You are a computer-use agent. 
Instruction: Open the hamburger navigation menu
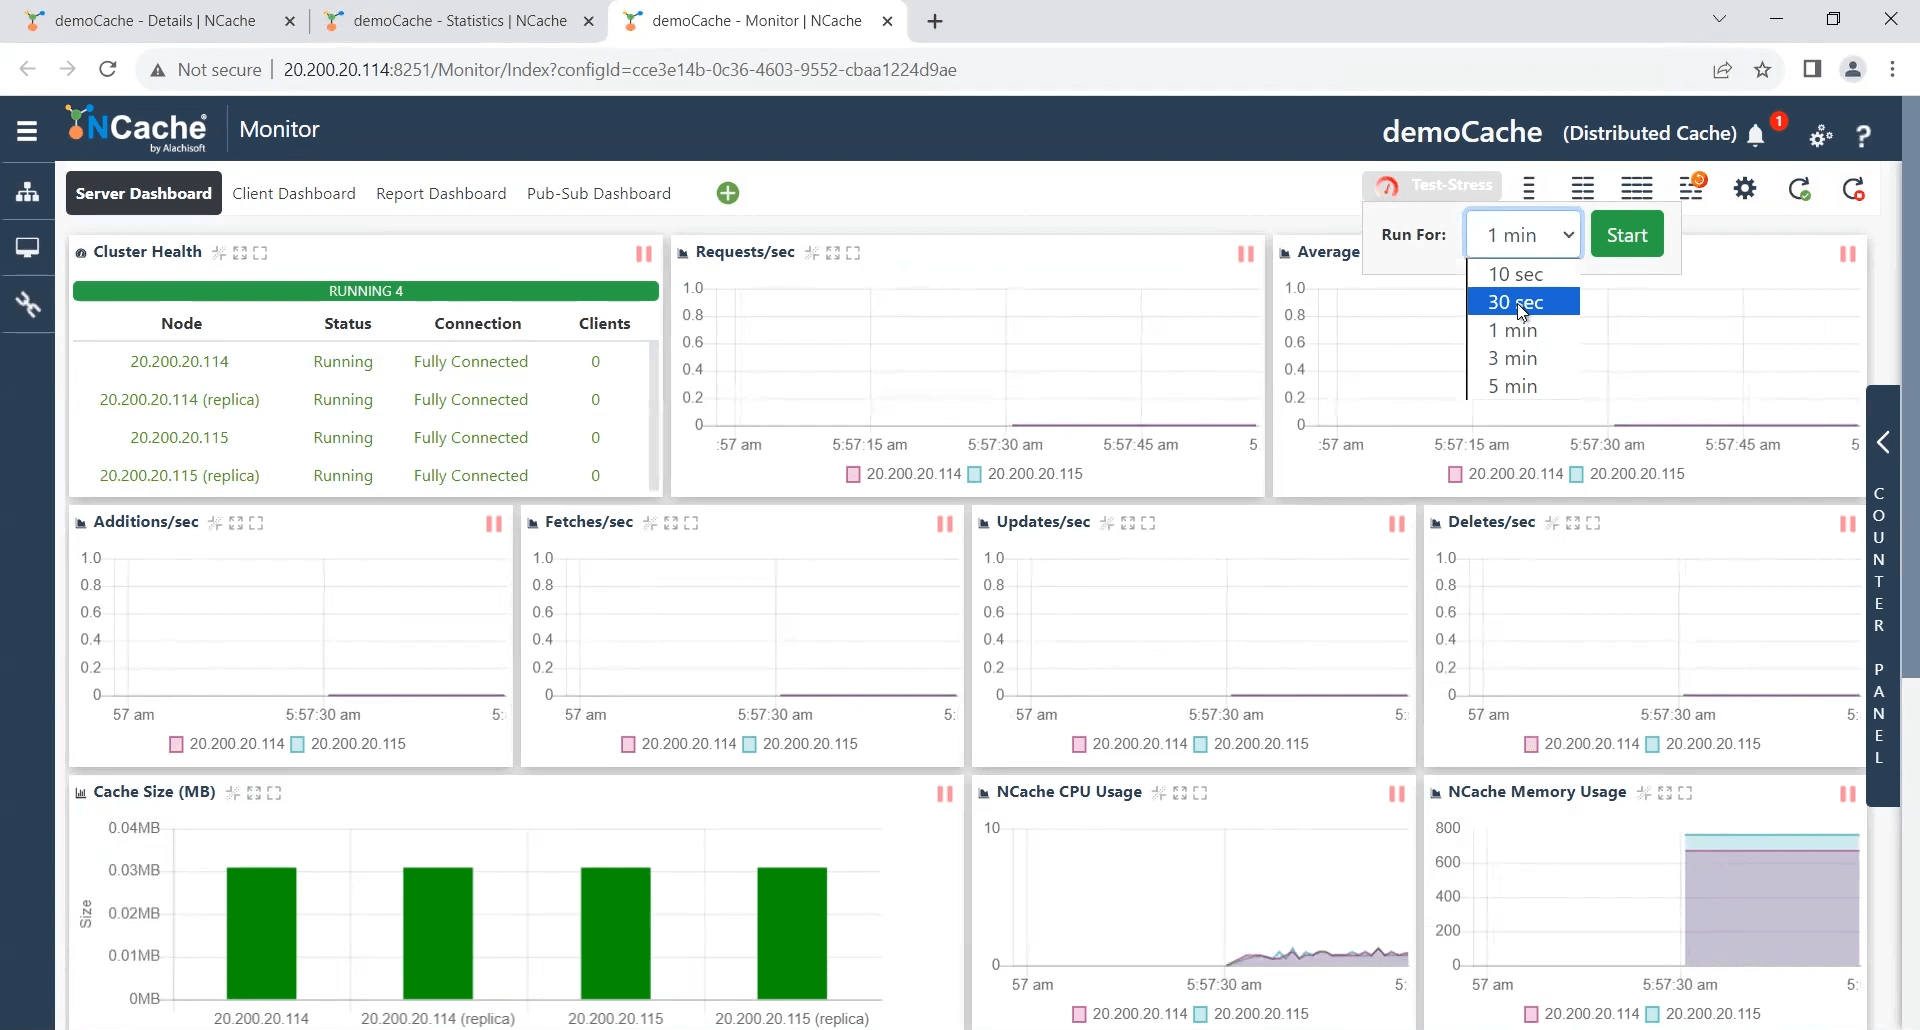[27, 131]
